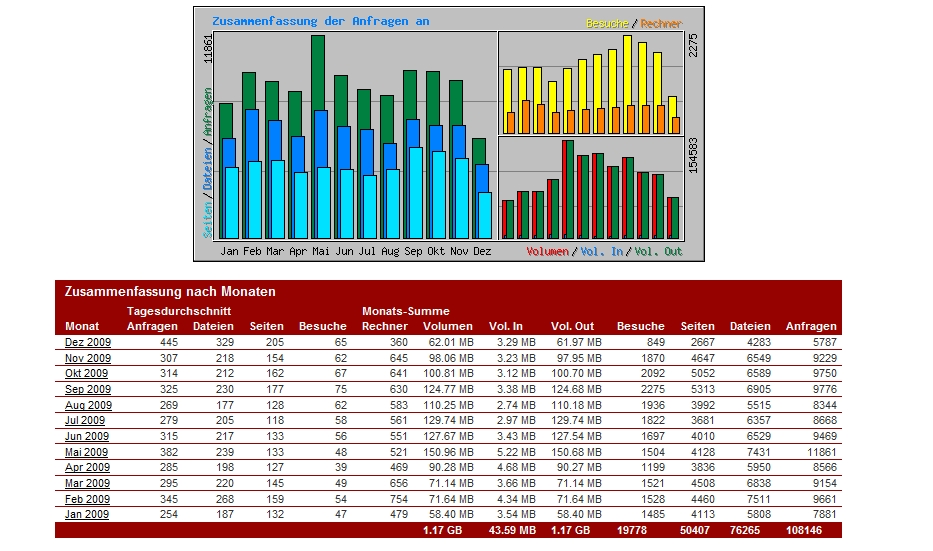This screenshot has height=551, width=933.
Task: Open Jan 2009 month statistics
Action: (87, 514)
